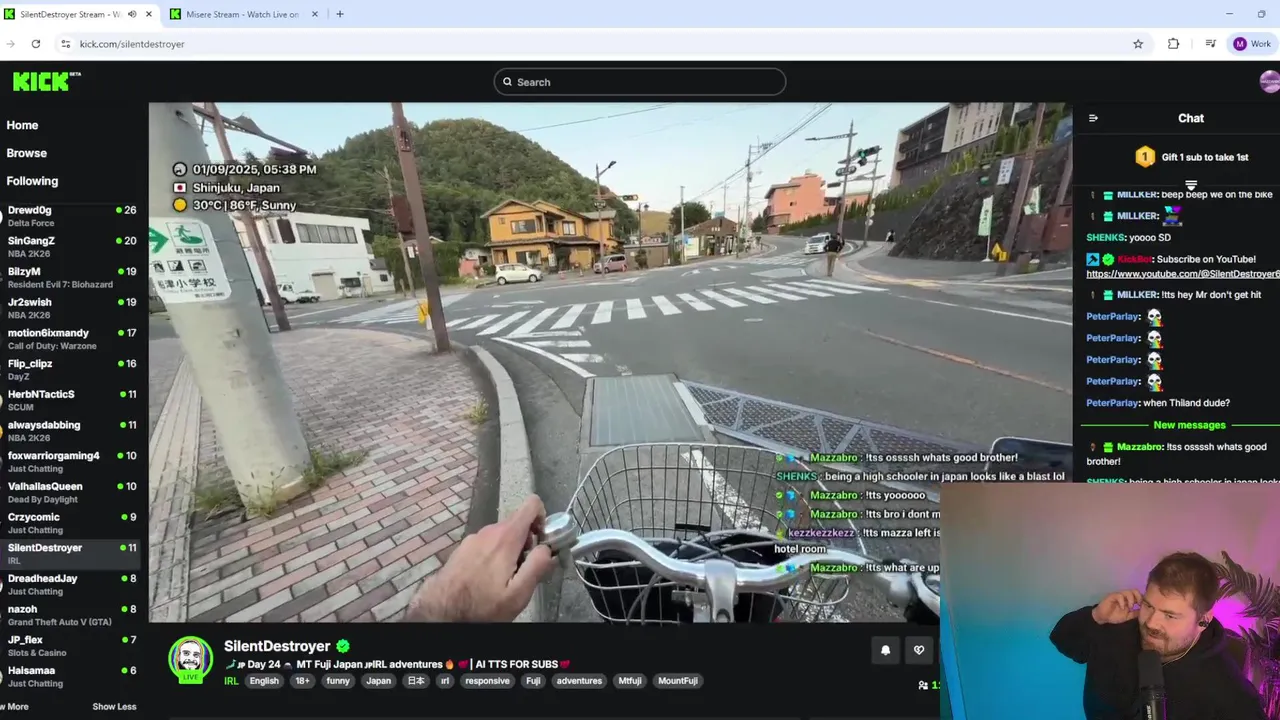Reload the page with the browser refresh icon

36,44
